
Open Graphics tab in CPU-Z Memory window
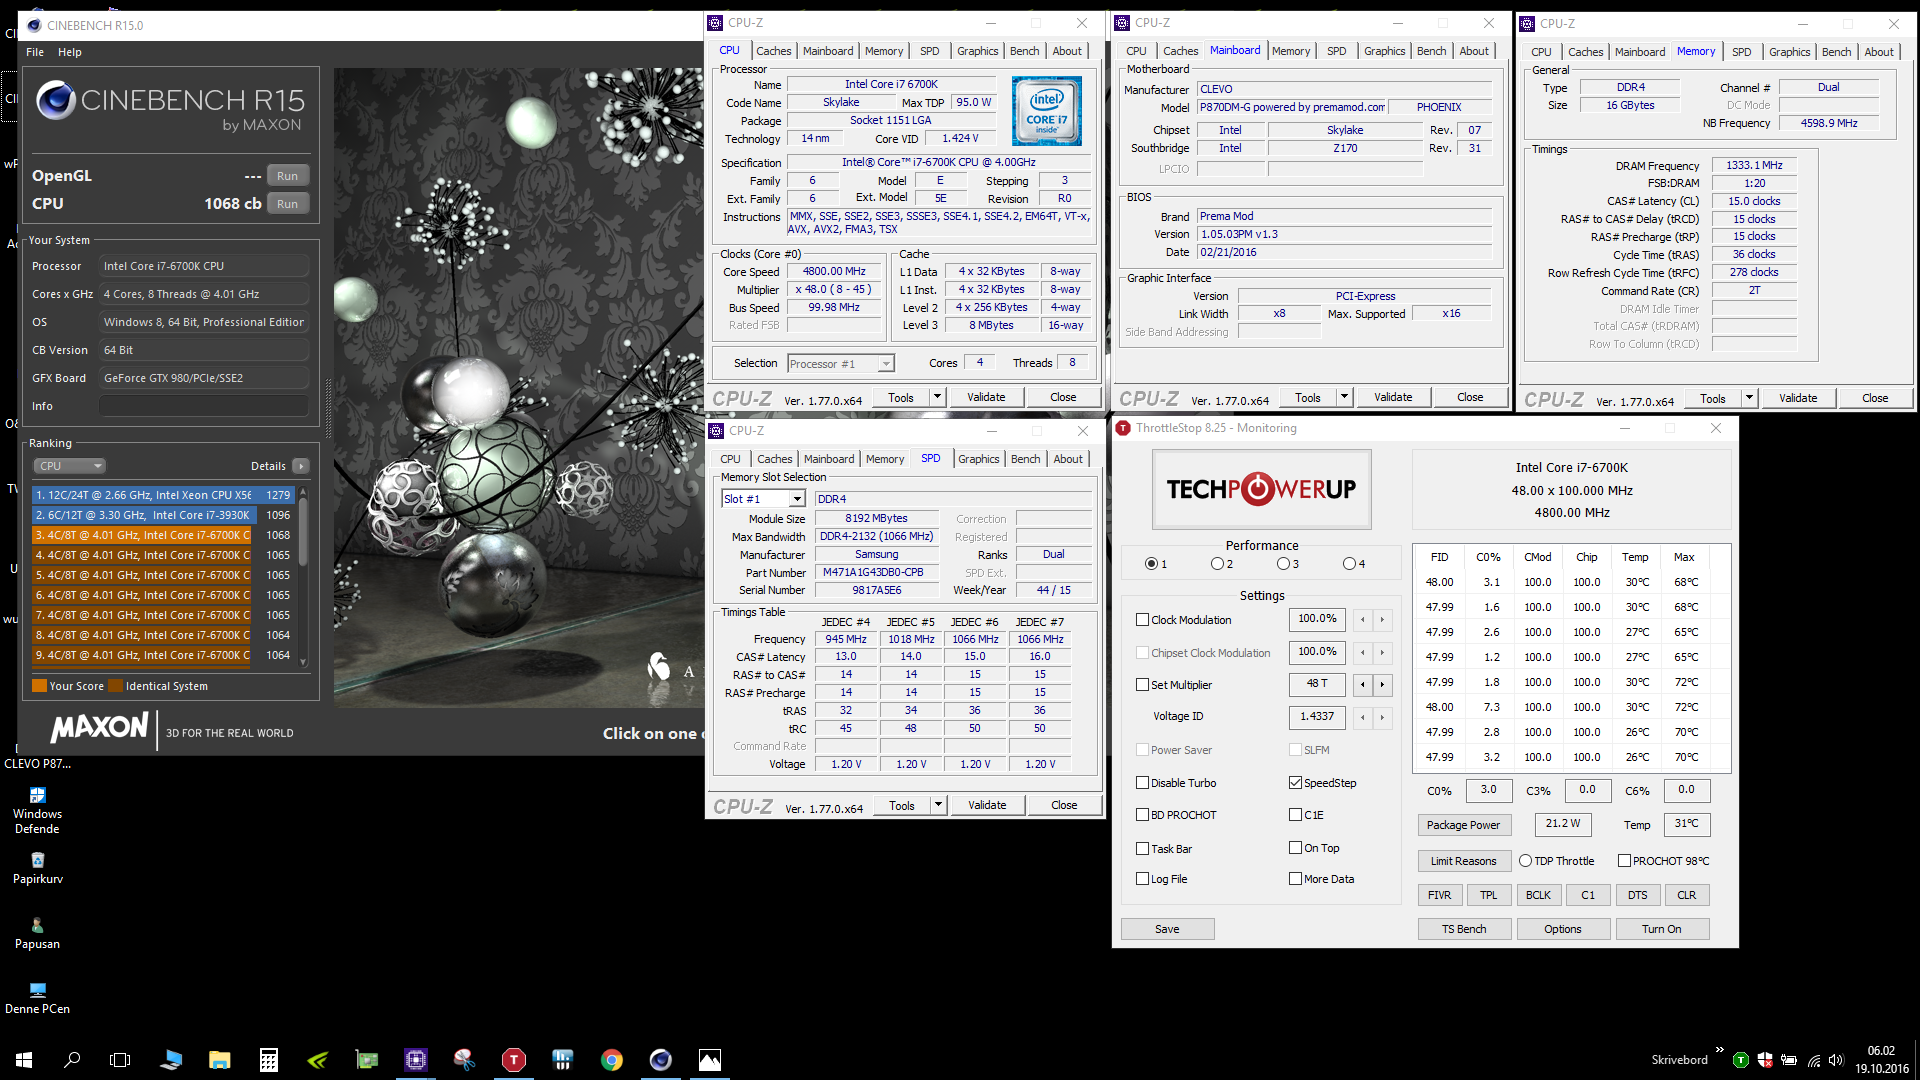[1789, 52]
